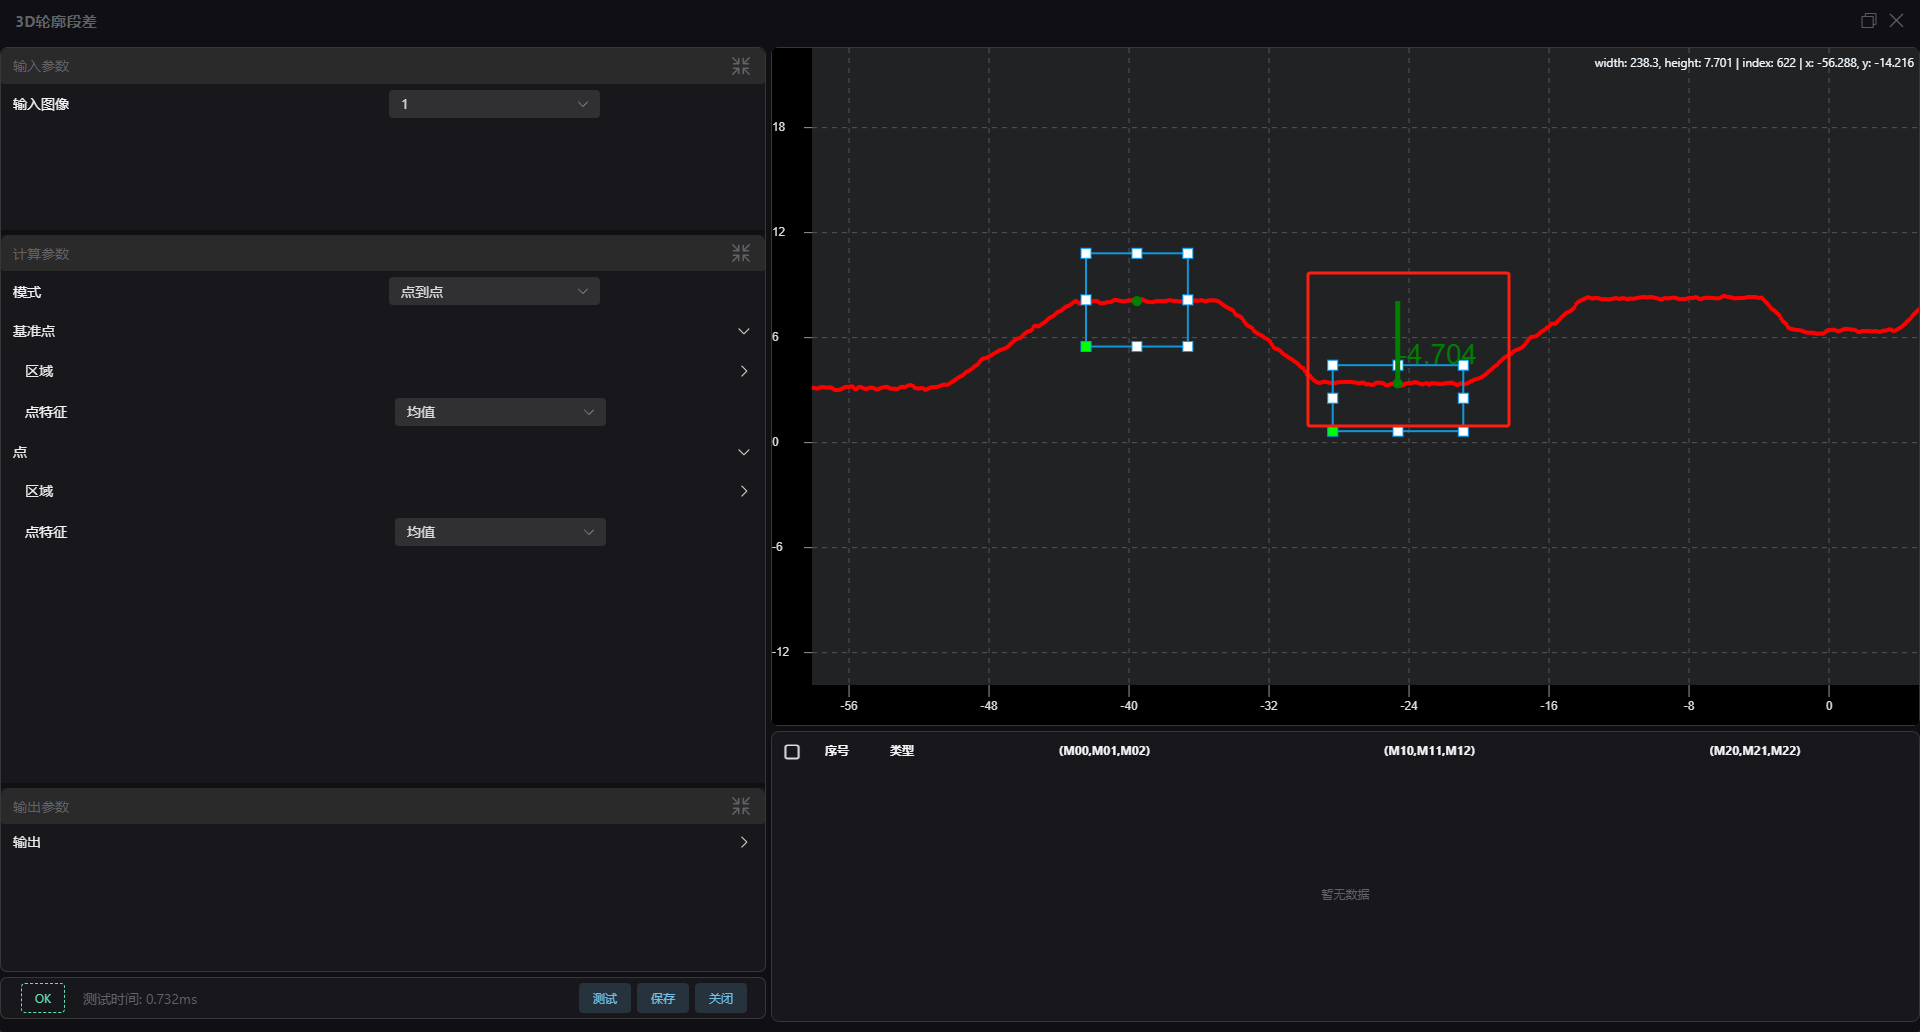Select the green corner handle of right ROI box
The image size is (1920, 1032).
click(1333, 432)
